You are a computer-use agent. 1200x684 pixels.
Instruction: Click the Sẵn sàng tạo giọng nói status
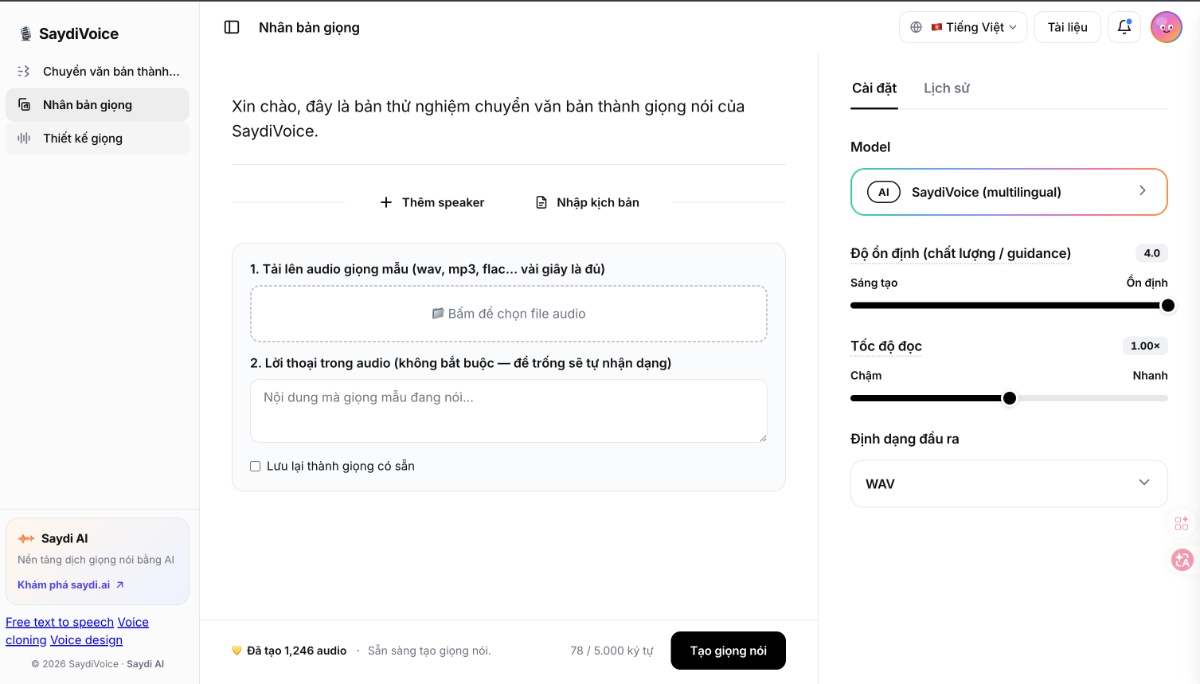click(429, 651)
